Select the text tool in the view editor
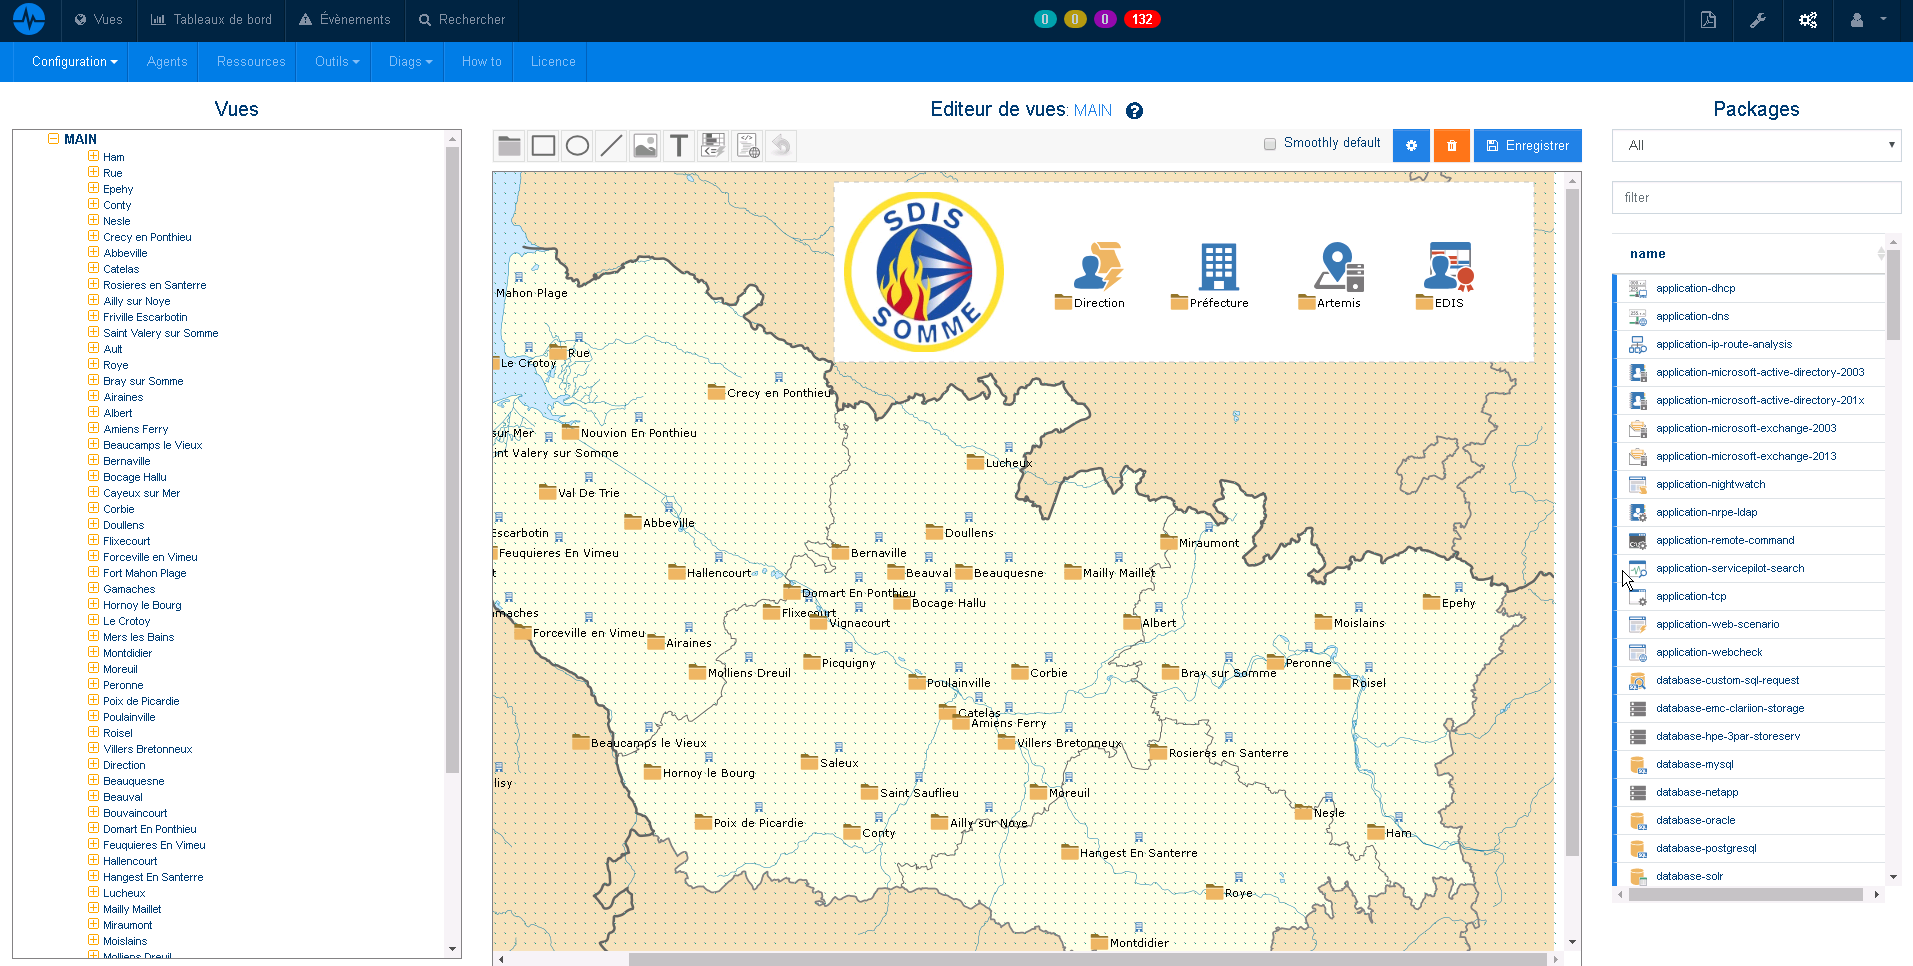This screenshot has width=1913, height=966. 679,145
